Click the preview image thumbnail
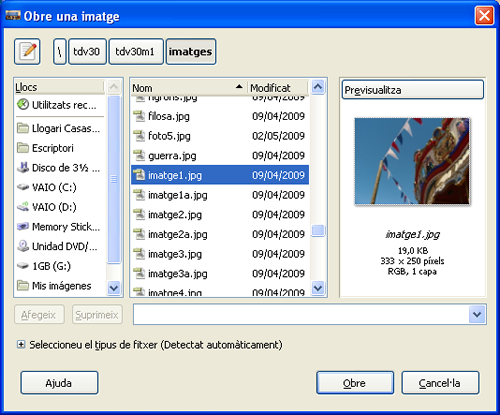500x415 pixels. [x=412, y=161]
